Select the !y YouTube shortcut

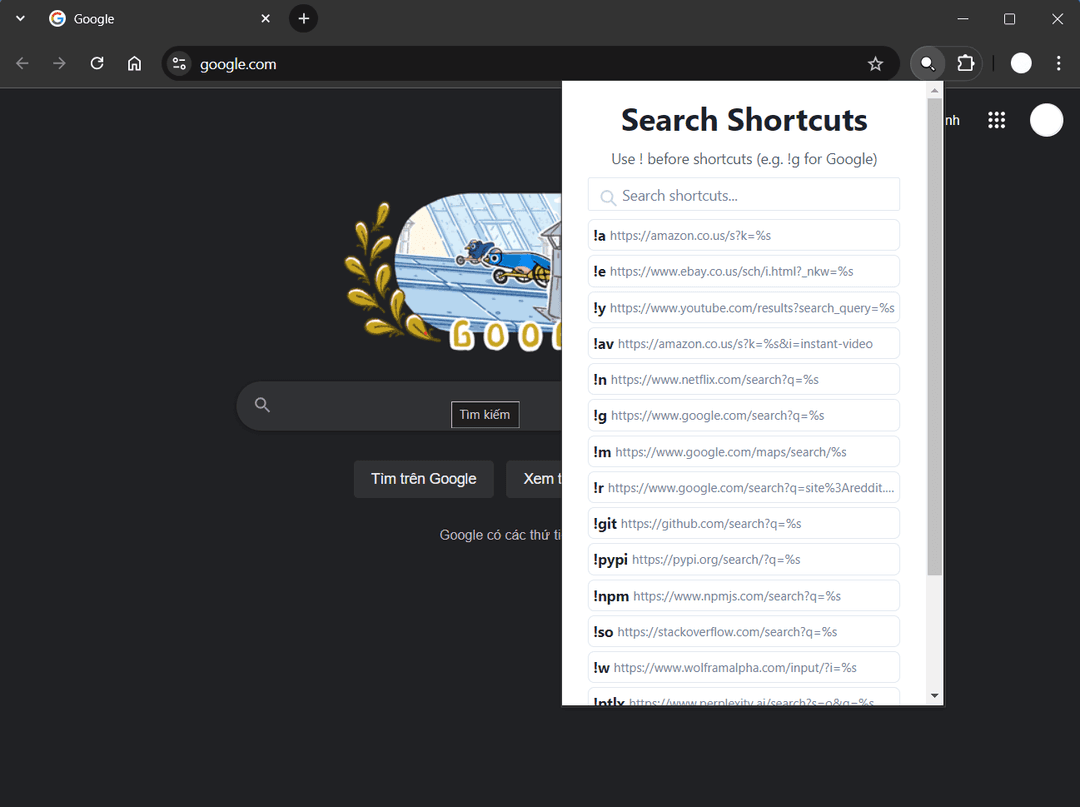pyautogui.click(x=743, y=307)
